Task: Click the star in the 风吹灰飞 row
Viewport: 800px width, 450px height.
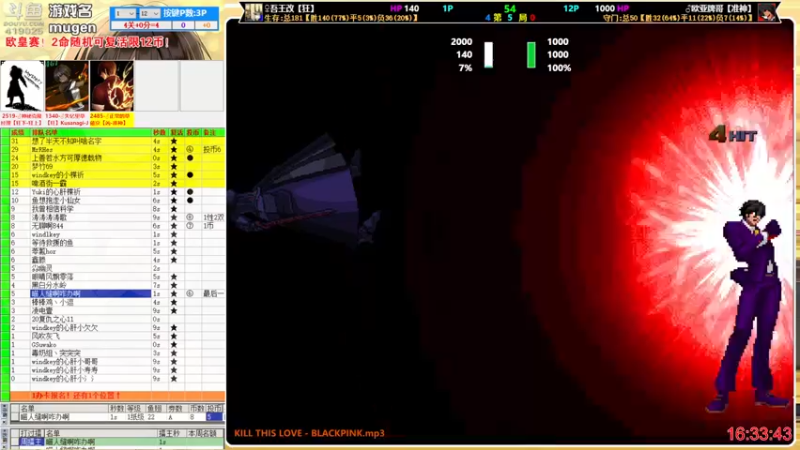Action: 173,336
